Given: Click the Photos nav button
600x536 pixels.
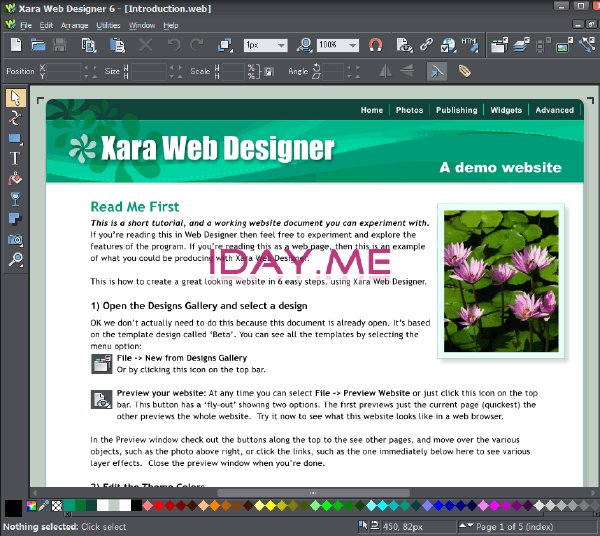Looking at the screenshot, I should click(409, 110).
